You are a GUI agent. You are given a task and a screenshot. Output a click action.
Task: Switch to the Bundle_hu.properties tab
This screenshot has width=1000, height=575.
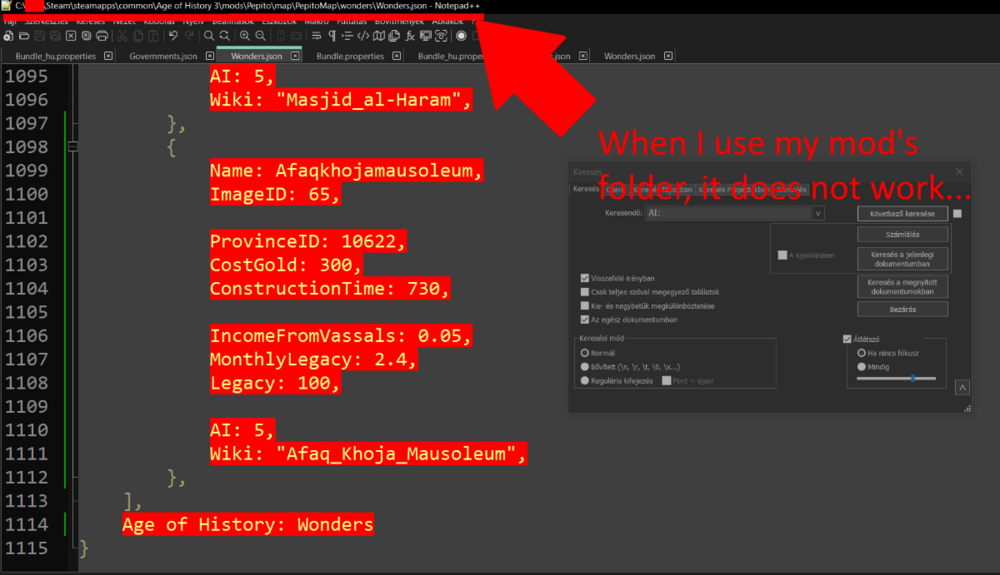point(55,56)
